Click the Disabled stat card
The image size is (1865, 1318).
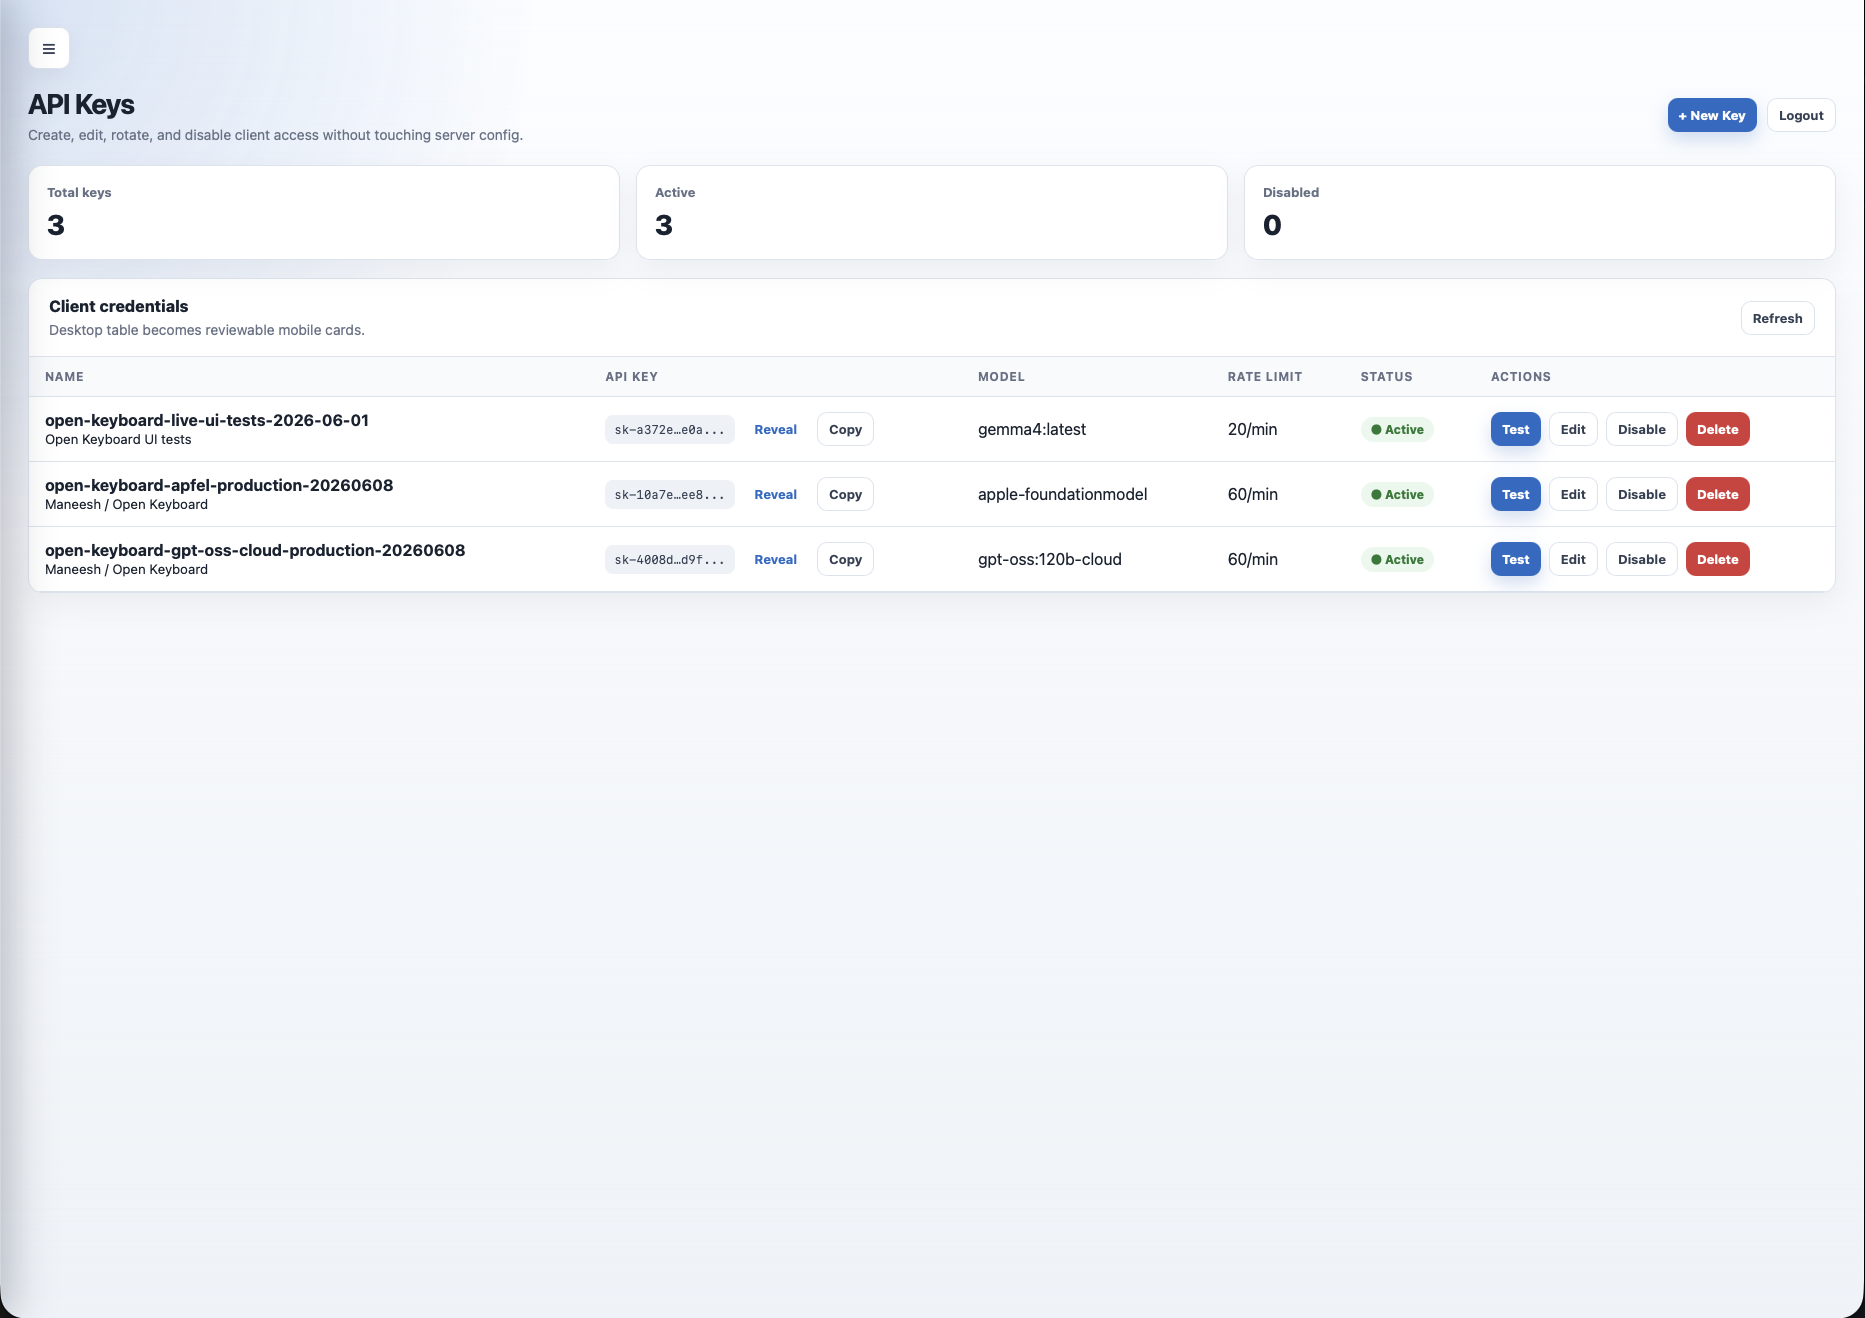coord(1539,212)
